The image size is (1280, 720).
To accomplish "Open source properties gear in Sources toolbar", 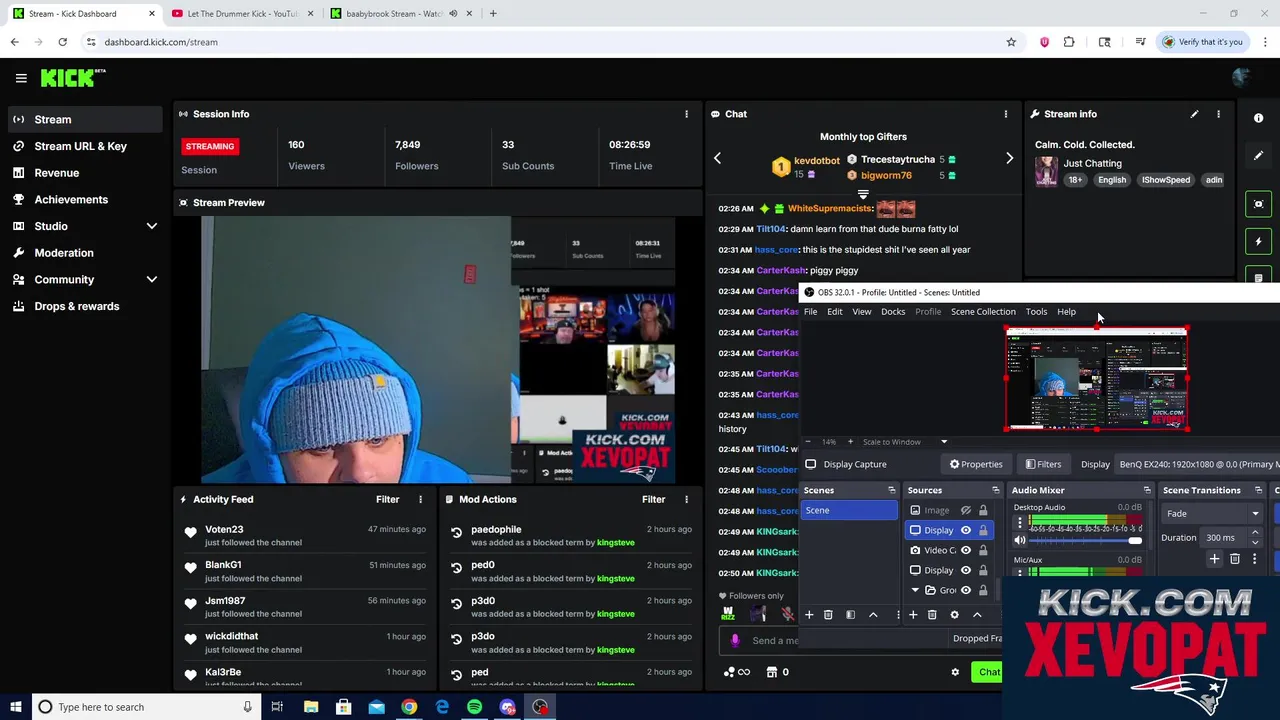I will tap(954, 615).
